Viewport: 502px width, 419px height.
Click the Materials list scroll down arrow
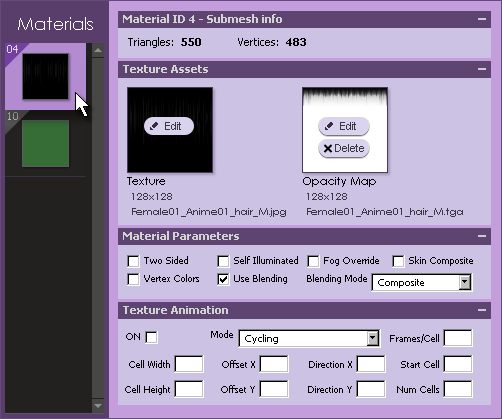pos(98,406)
